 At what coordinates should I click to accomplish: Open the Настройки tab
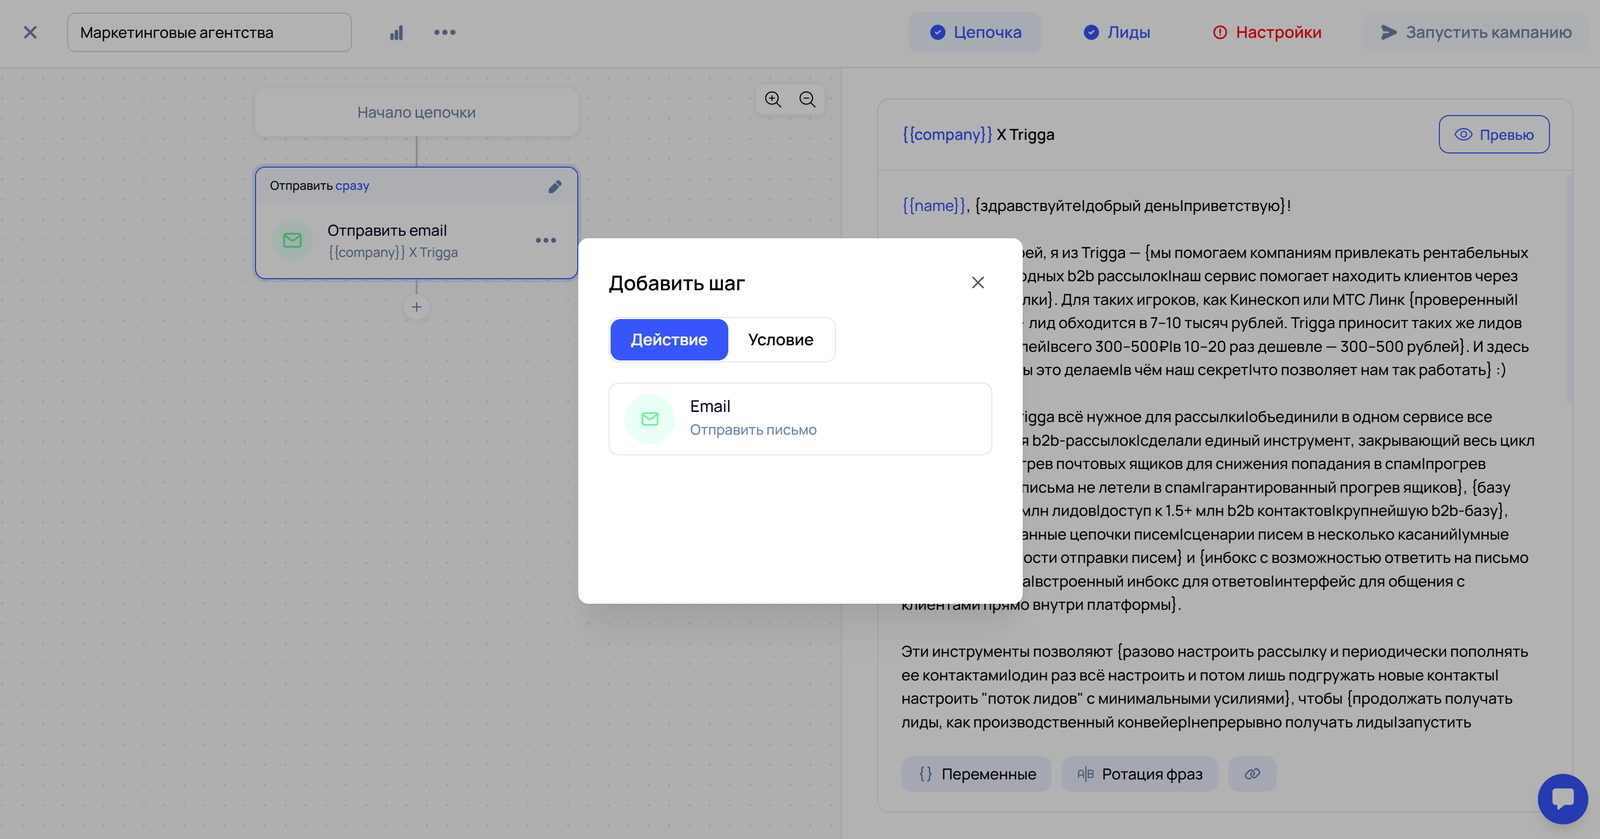[x=1267, y=32]
